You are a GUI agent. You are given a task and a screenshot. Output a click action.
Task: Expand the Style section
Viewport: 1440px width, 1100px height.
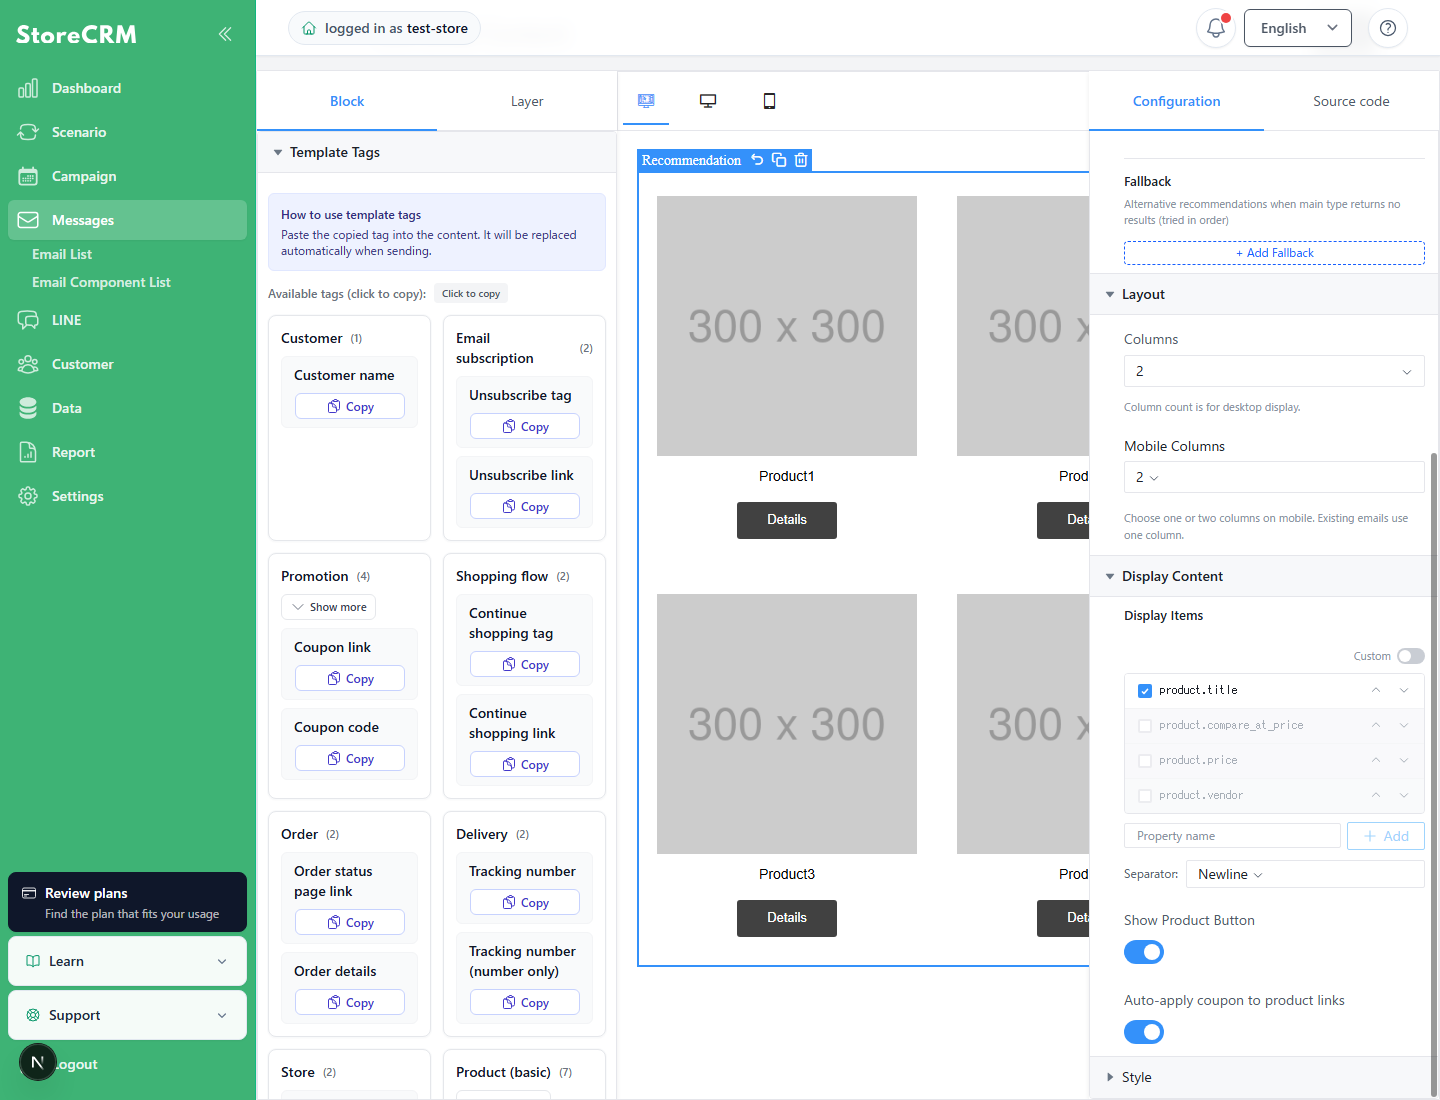pos(1264,1077)
